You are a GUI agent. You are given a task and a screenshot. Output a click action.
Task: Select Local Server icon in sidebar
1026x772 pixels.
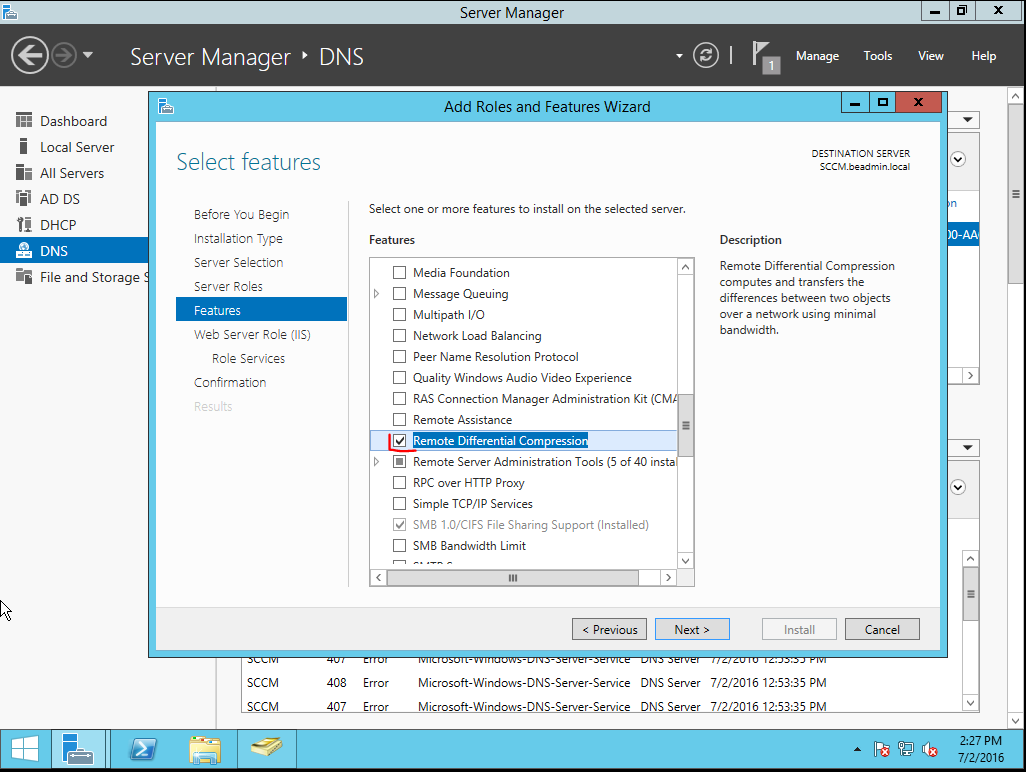coord(24,147)
